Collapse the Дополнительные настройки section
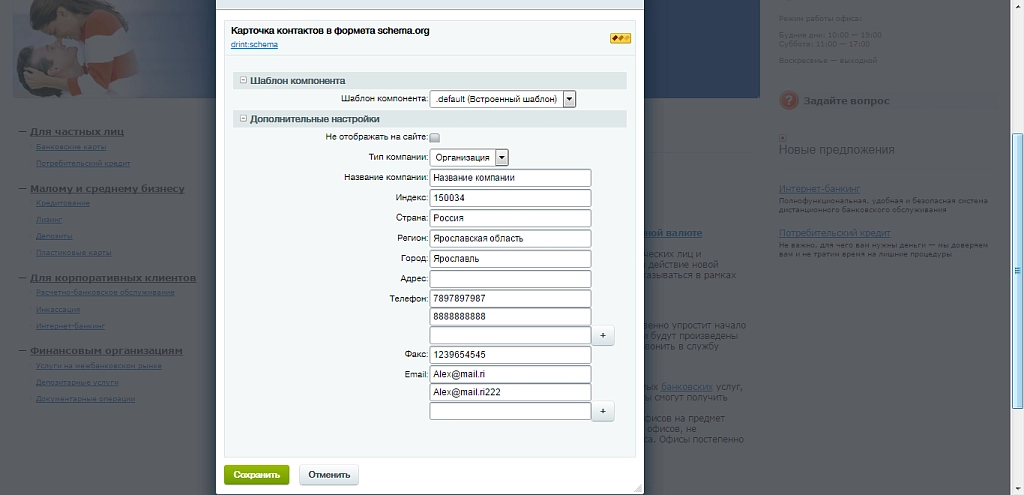 coord(243,119)
